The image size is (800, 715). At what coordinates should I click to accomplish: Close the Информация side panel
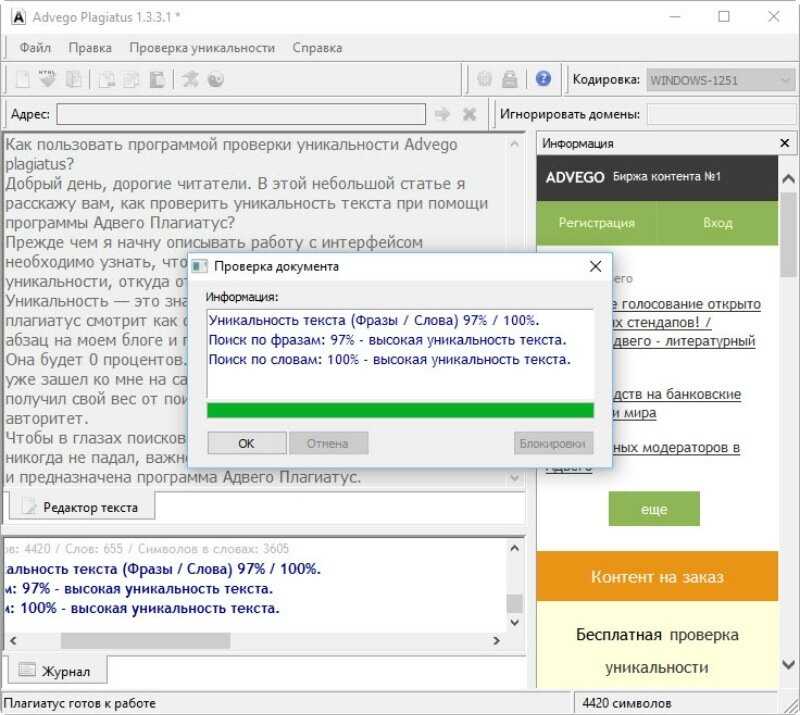coord(785,143)
